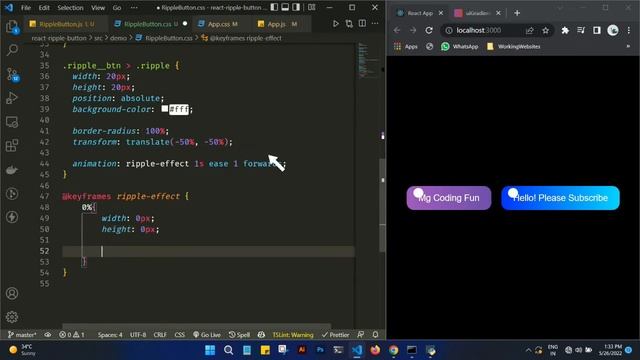This screenshot has width=640, height=360.
Task: Open the WorkingWebsites bookmark folder
Action: tap(513, 47)
